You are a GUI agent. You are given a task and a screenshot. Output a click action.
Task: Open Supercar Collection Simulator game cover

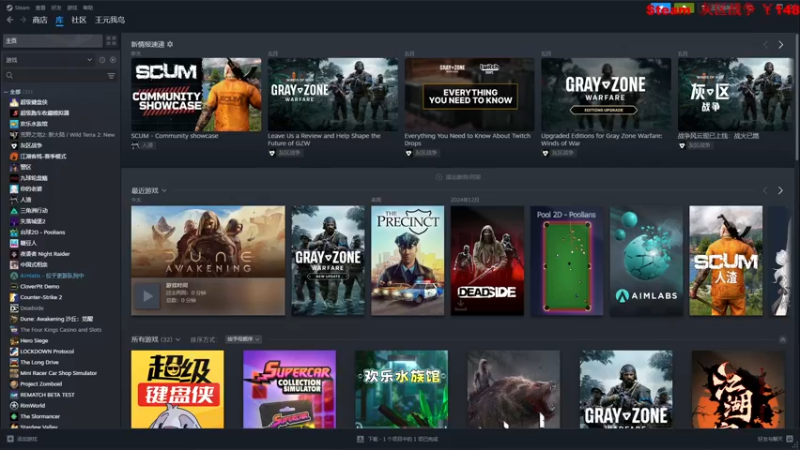tap(290, 389)
